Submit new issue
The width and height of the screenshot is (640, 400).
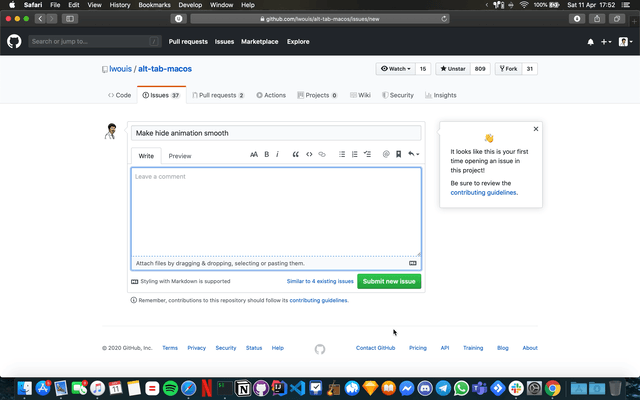pyautogui.click(x=389, y=281)
